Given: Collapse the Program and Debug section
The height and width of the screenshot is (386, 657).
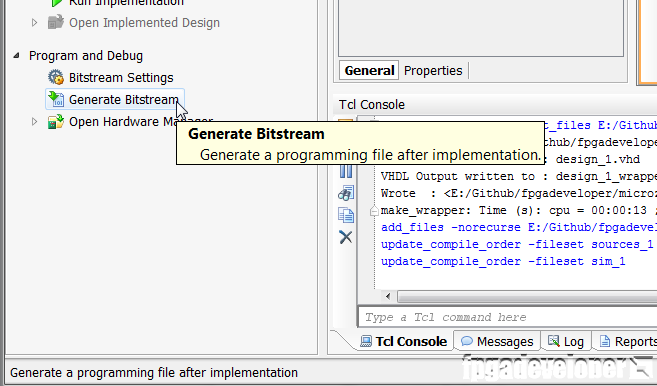Looking at the screenshot, I should (16, 55).
